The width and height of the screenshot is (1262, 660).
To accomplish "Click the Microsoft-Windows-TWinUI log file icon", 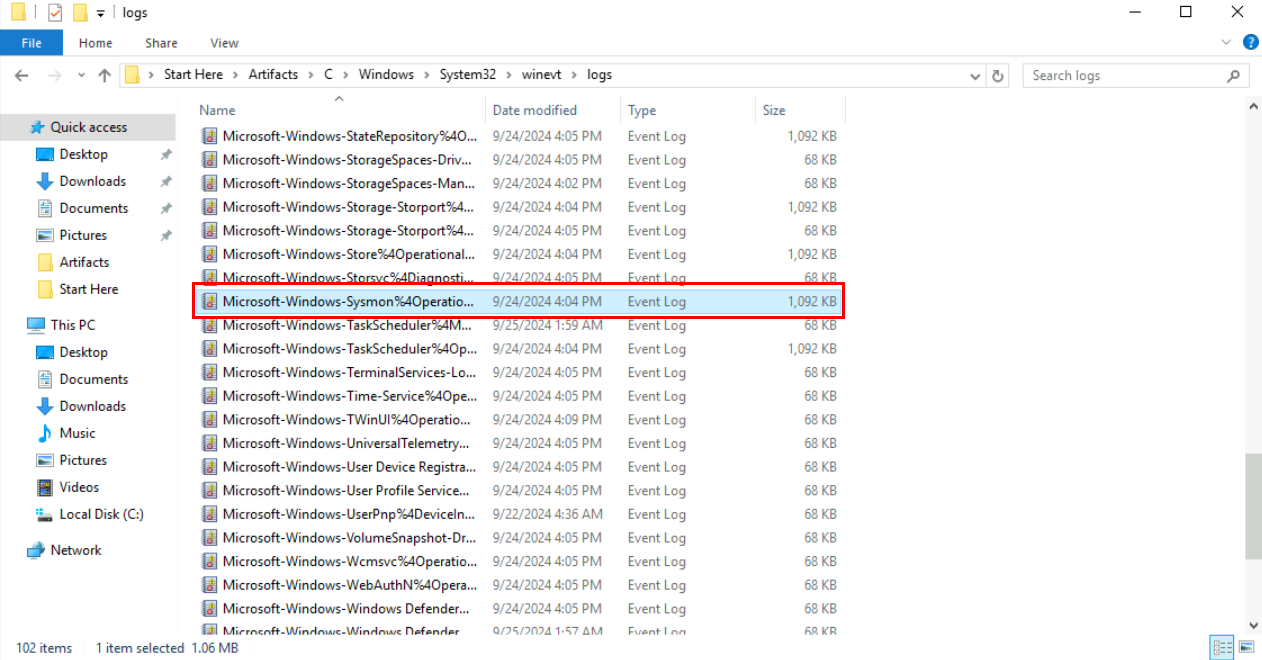I will [x=209, y=419].
